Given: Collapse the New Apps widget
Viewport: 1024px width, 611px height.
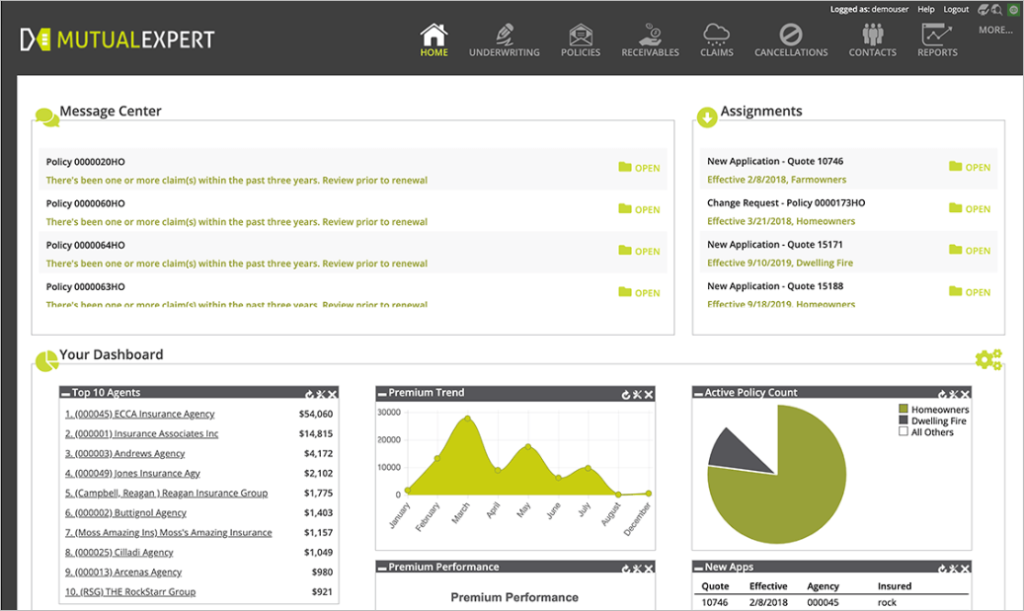Looking at the screenshot, I should point(699,568).
